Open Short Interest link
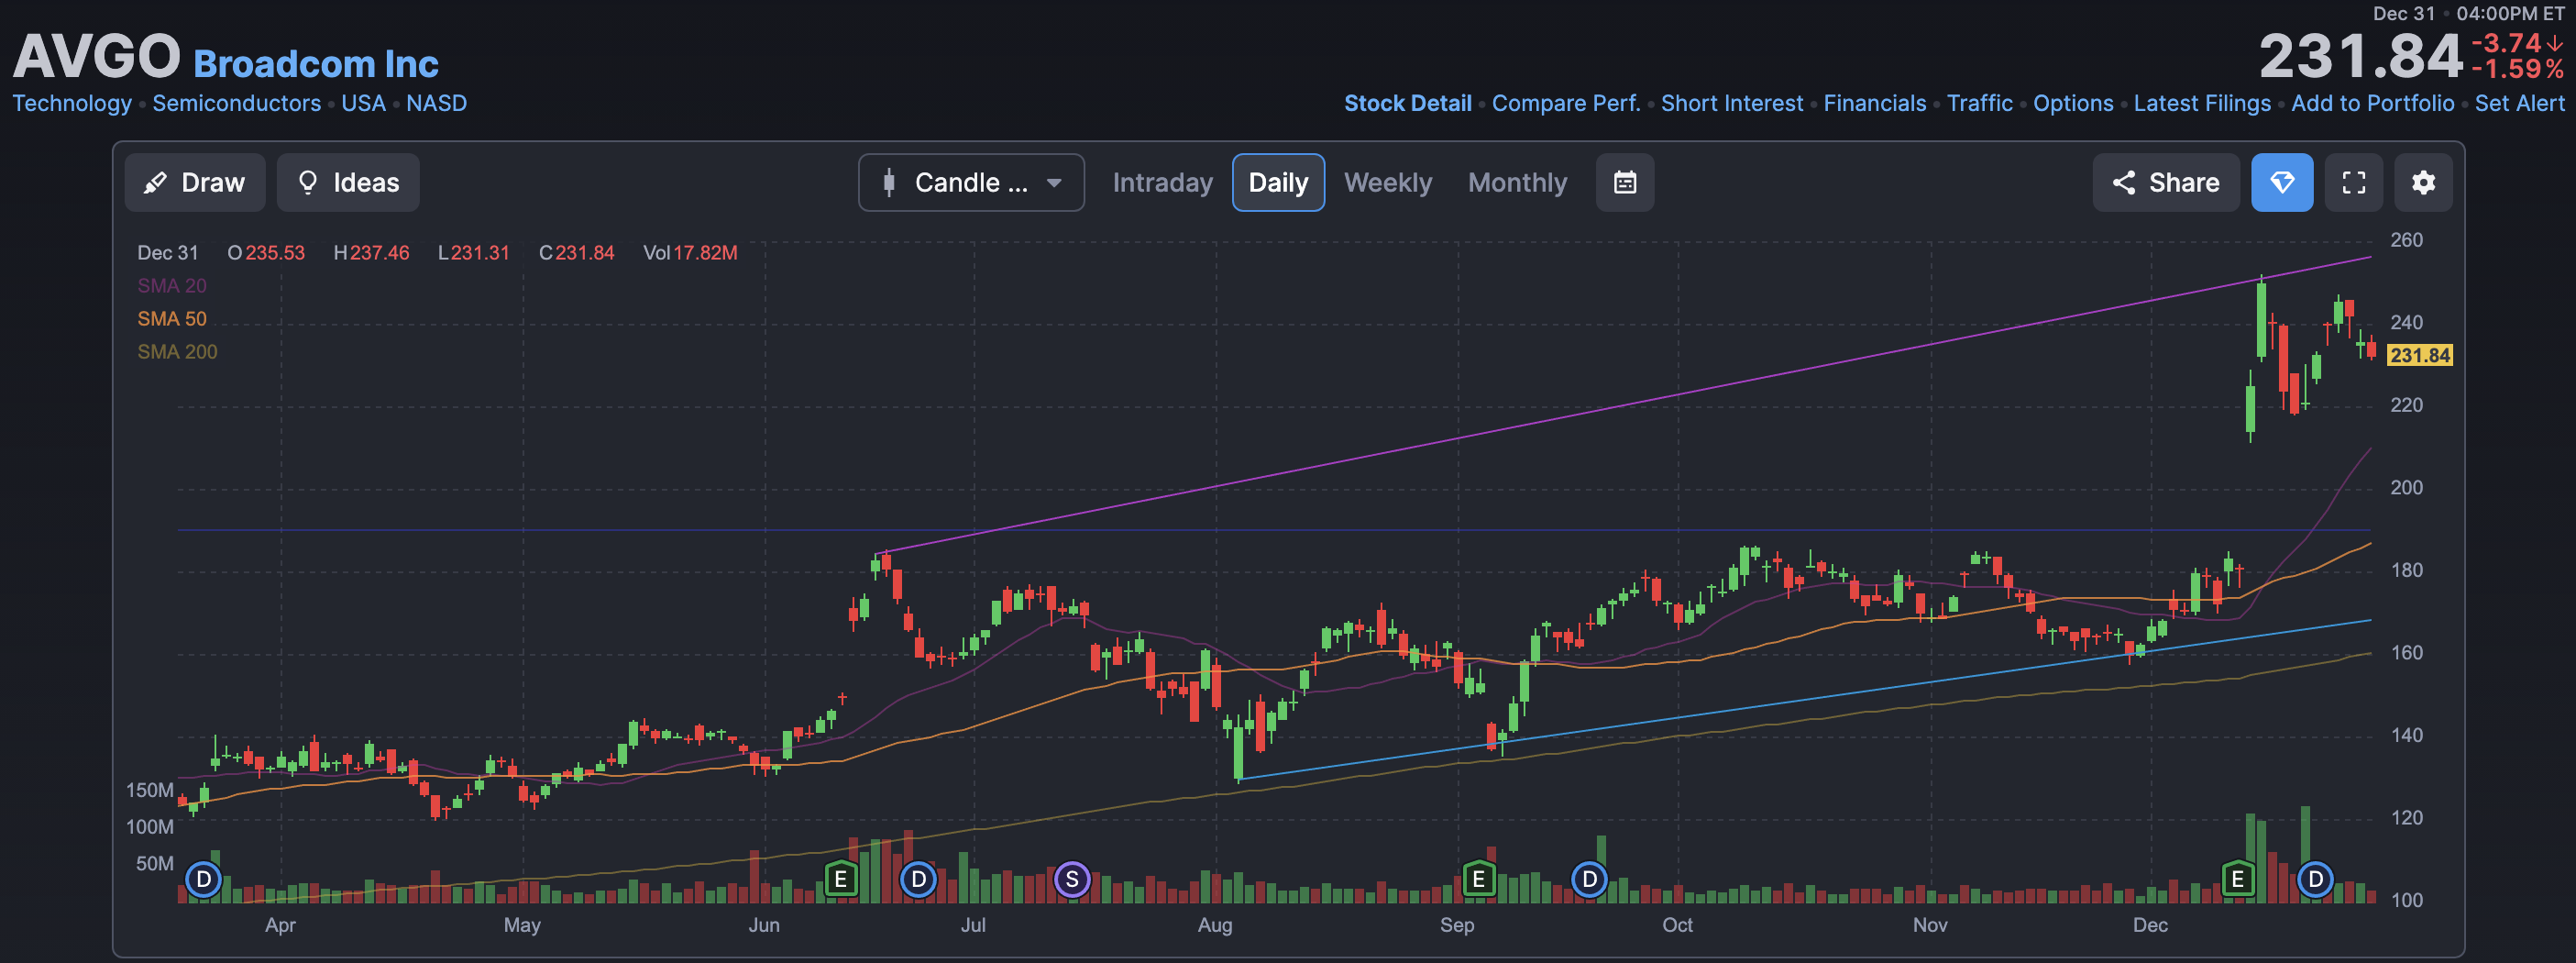This screenshot has height=963, width=2576. 1732,103
